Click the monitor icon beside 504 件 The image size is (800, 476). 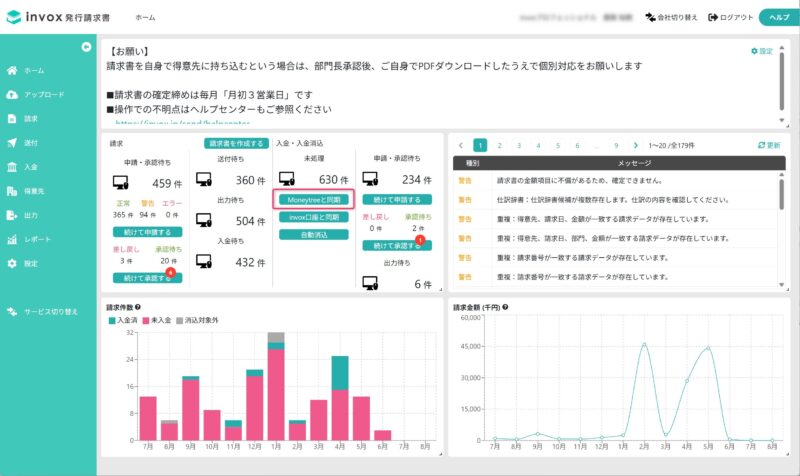tap(204, 220)
